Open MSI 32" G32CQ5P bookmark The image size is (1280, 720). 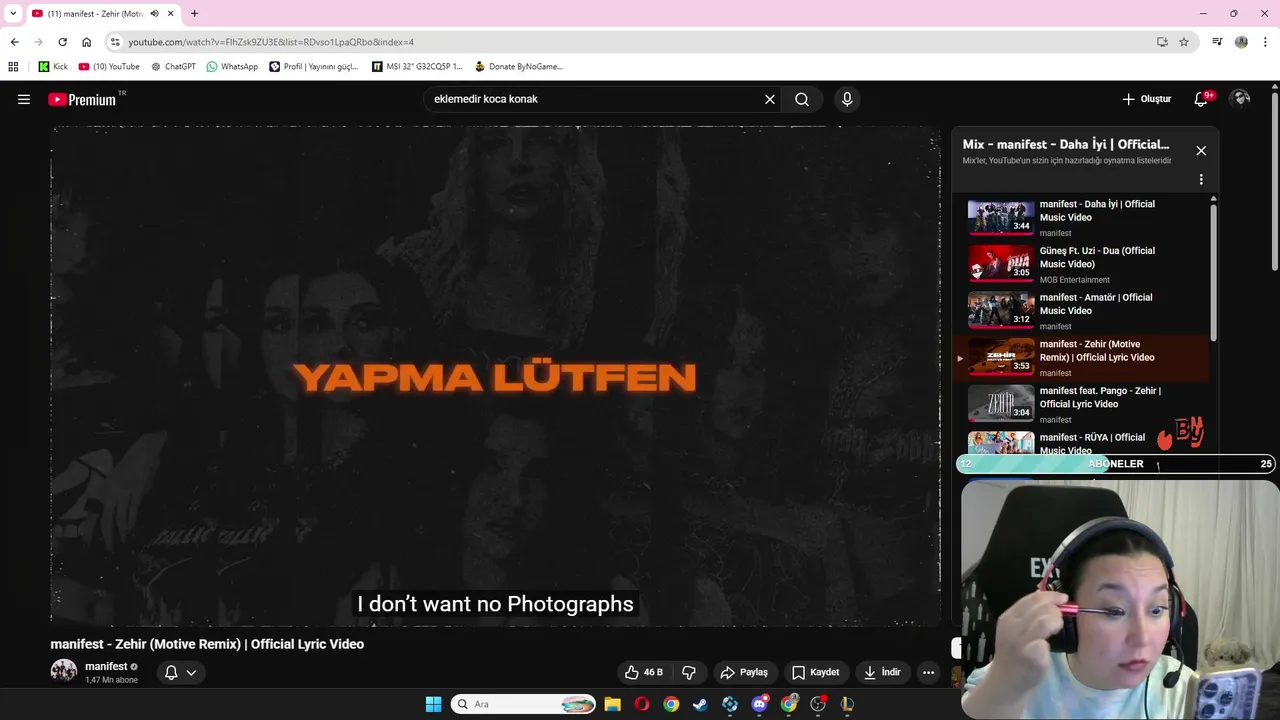click(417, 67)
